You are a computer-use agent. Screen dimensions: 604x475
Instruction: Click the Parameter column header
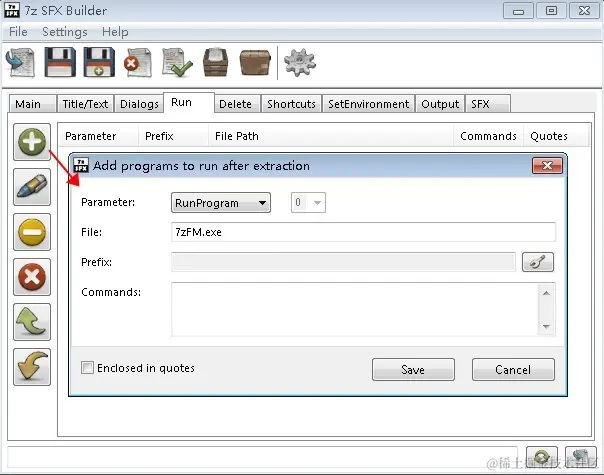pos(98,136)
